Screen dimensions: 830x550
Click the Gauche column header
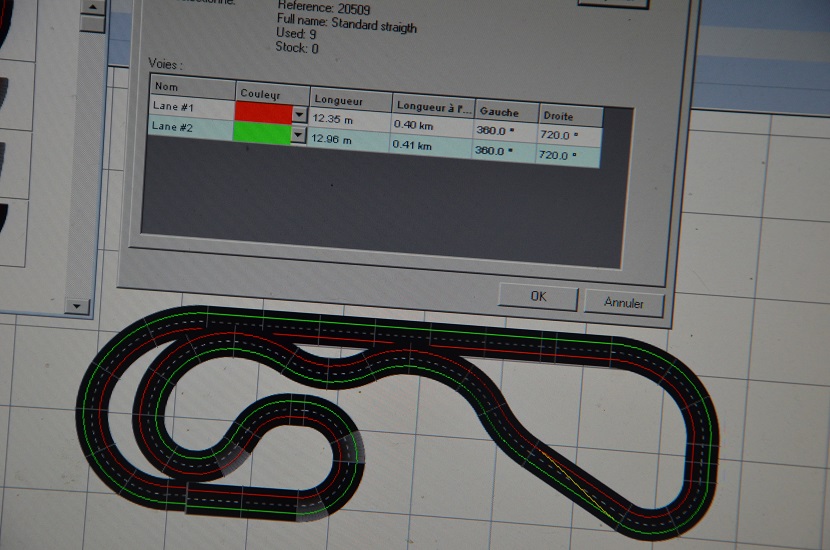pyautogui.click(x=507, y=112)
